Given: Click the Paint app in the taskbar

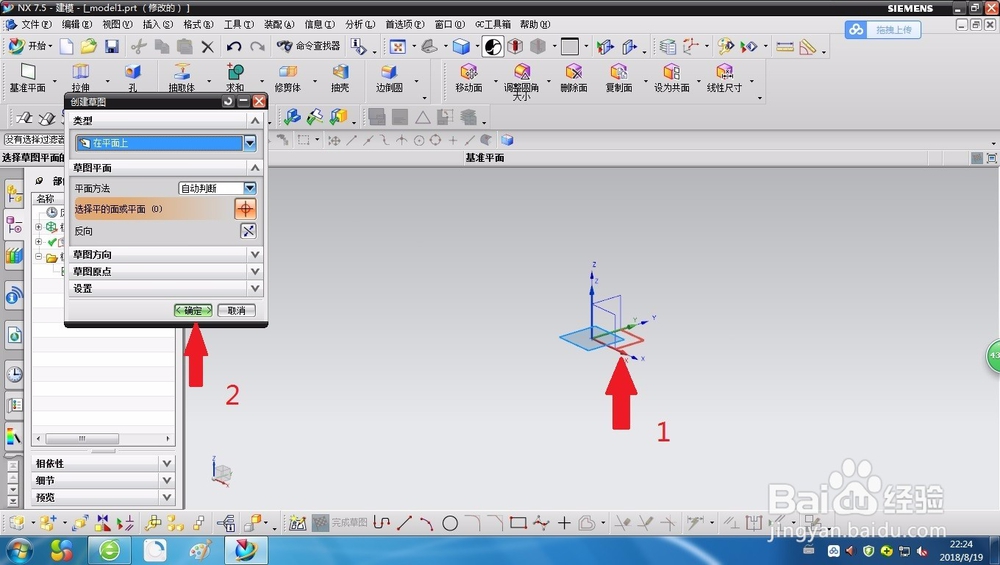Looking at the screenshot, I should tap(200, 550).
